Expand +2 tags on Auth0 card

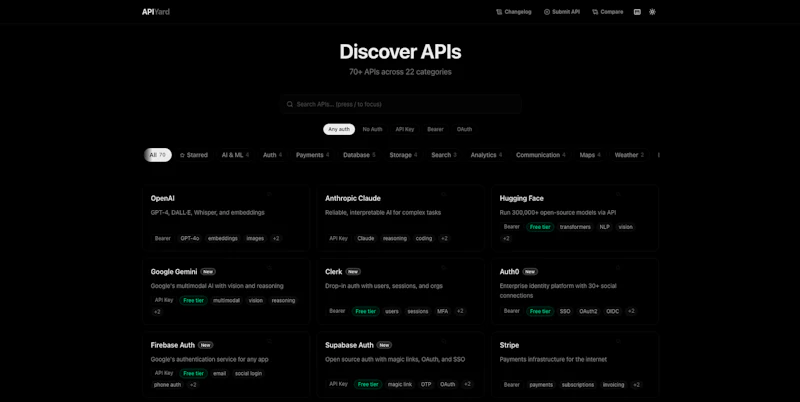631,311
